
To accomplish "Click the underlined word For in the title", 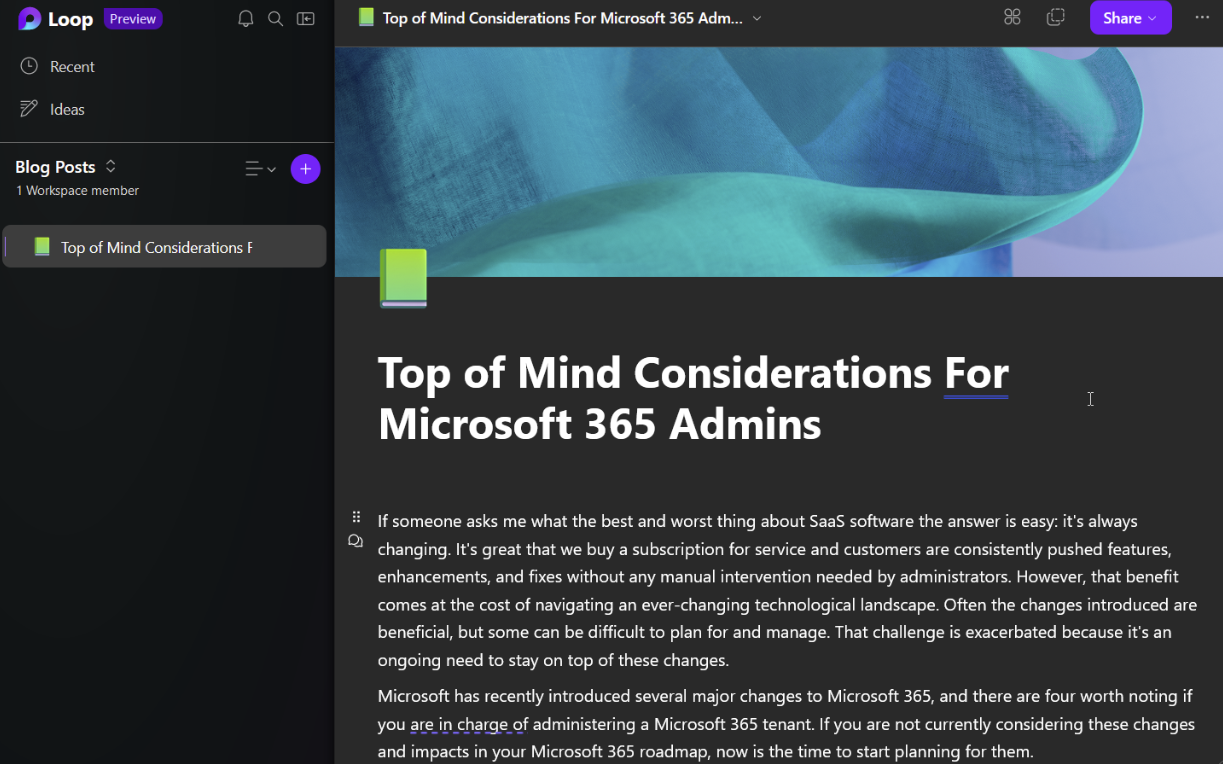I will (x=976, y=374).
